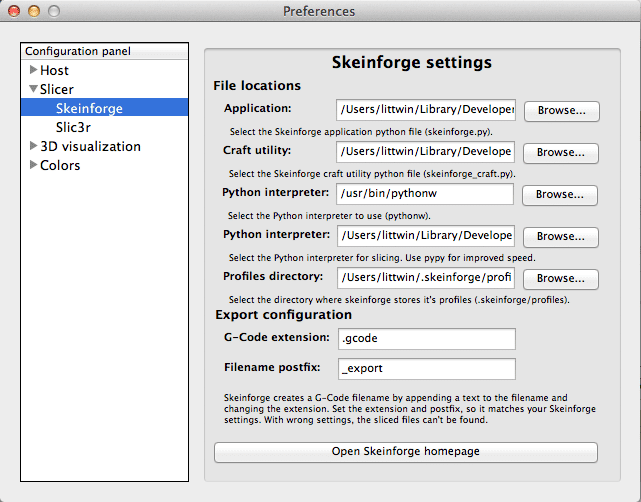The height and width of the screenshot is (502, 641).
Task: Browse for the Profiles directory
Action: [x=561, y=279]
